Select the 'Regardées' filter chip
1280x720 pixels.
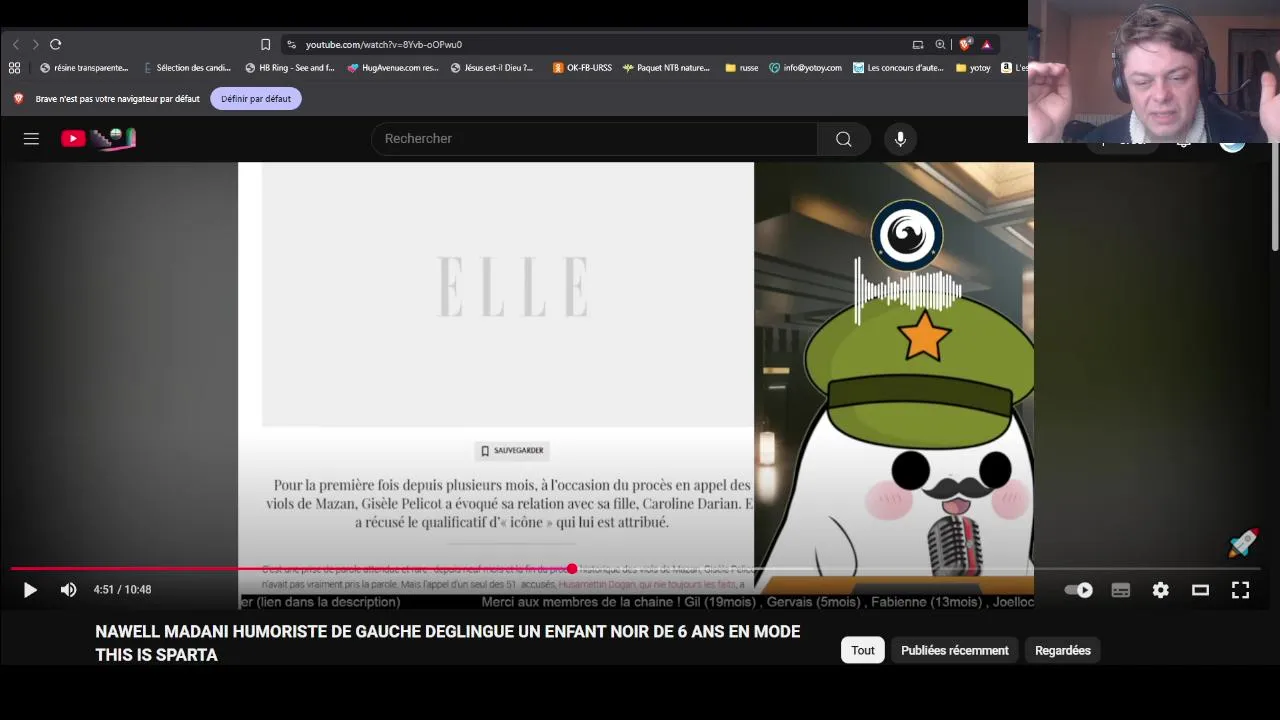tap(1063, 650)
